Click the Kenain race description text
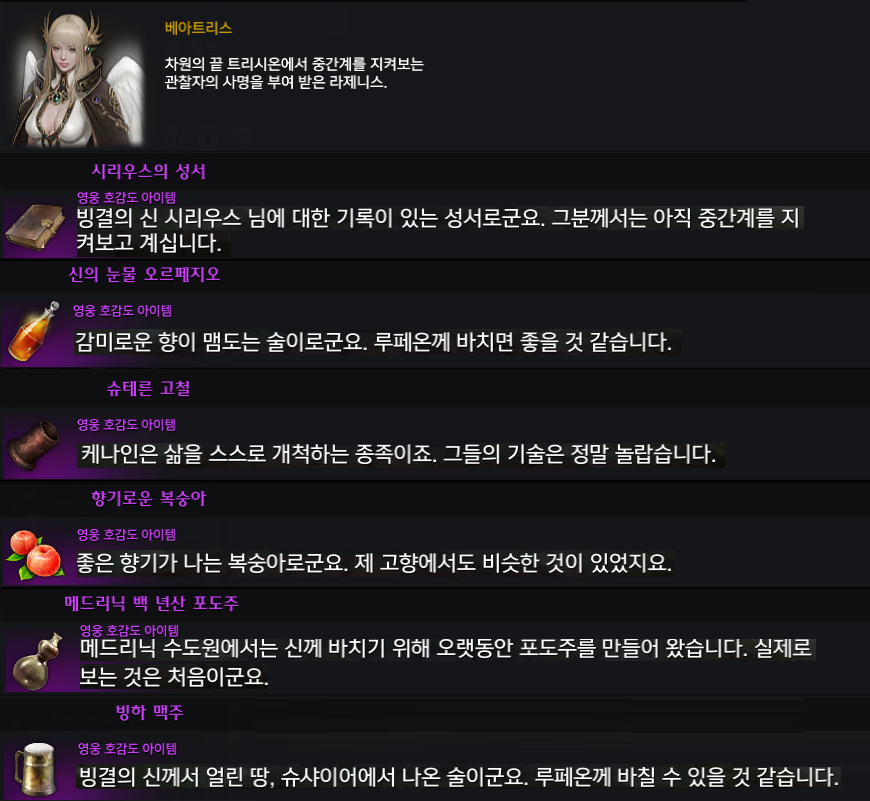The image size is (870, 801). click(x=400, y=454)
